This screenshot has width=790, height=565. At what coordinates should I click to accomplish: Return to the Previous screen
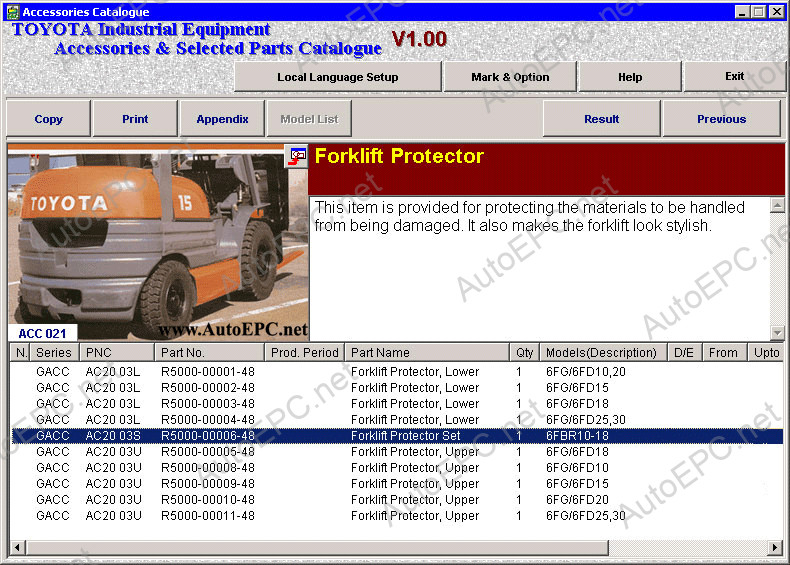(721, 119)
